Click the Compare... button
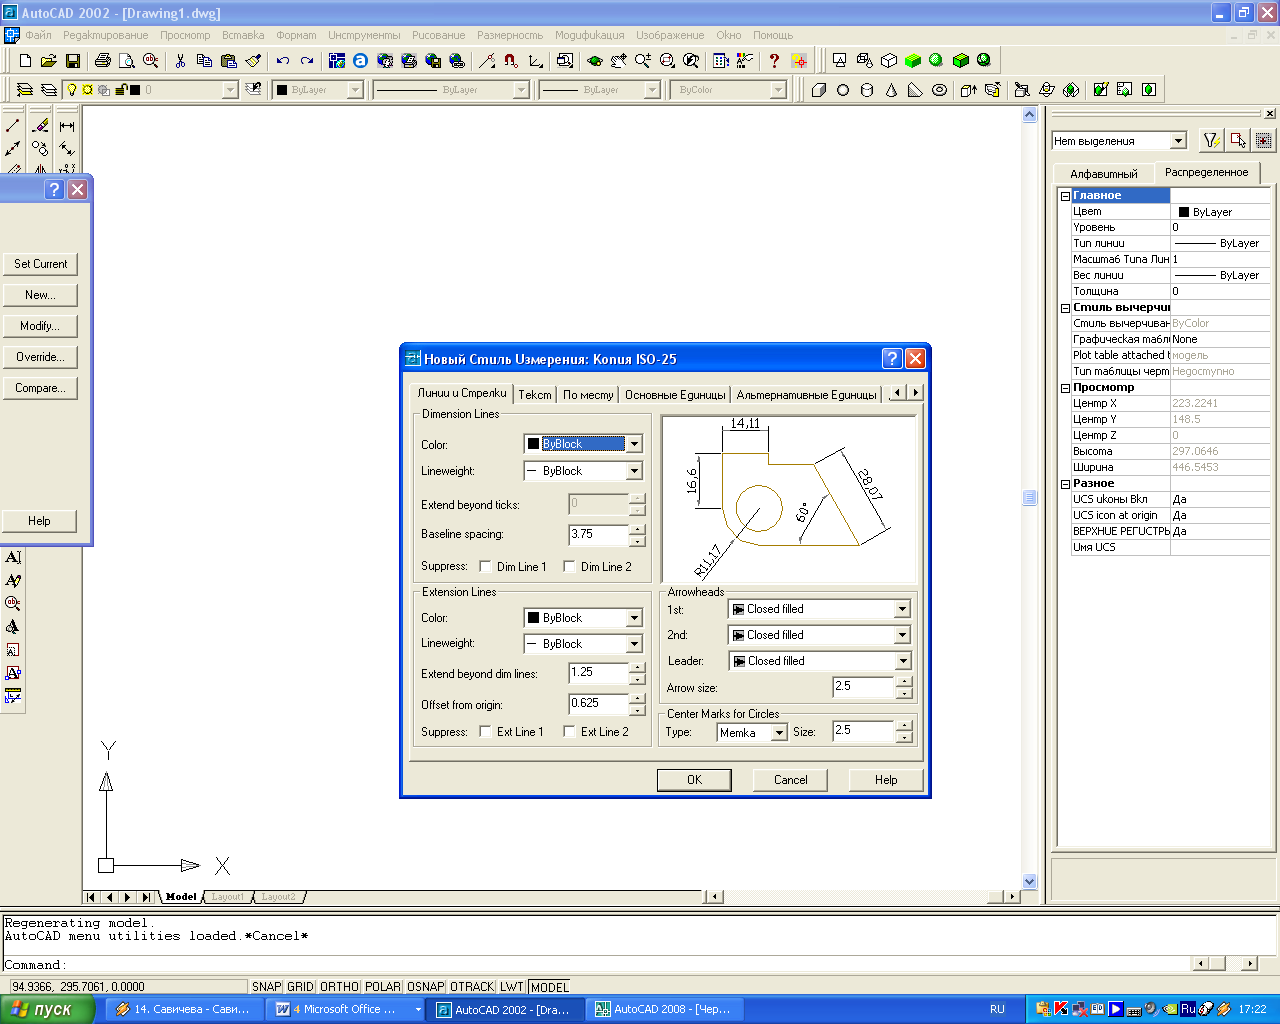This screenshot has width=1280, height=1024. [40, 388]
